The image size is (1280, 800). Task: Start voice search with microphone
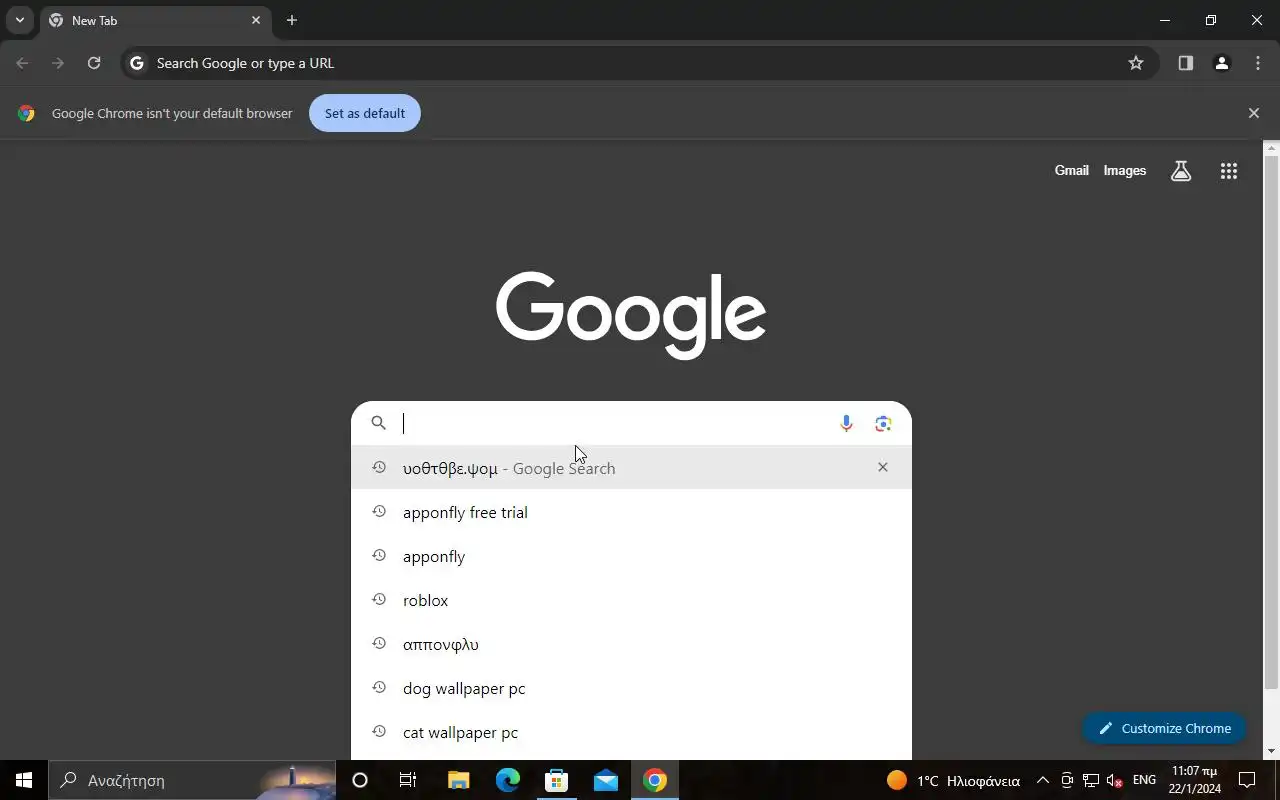pyautogui.click(x=846, y=423)
